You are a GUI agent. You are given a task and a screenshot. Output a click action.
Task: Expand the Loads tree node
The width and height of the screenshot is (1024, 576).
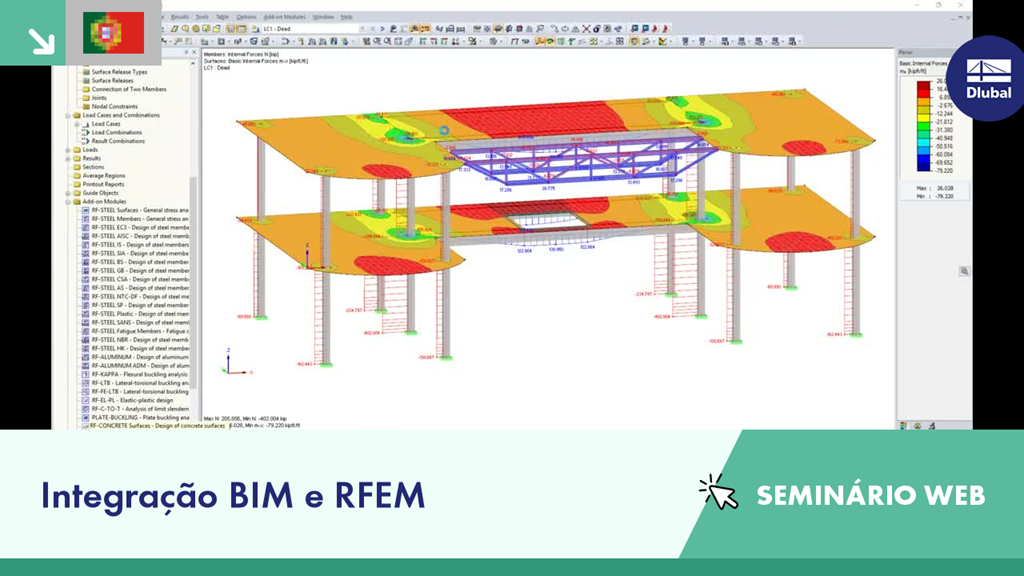click(68, 150)
